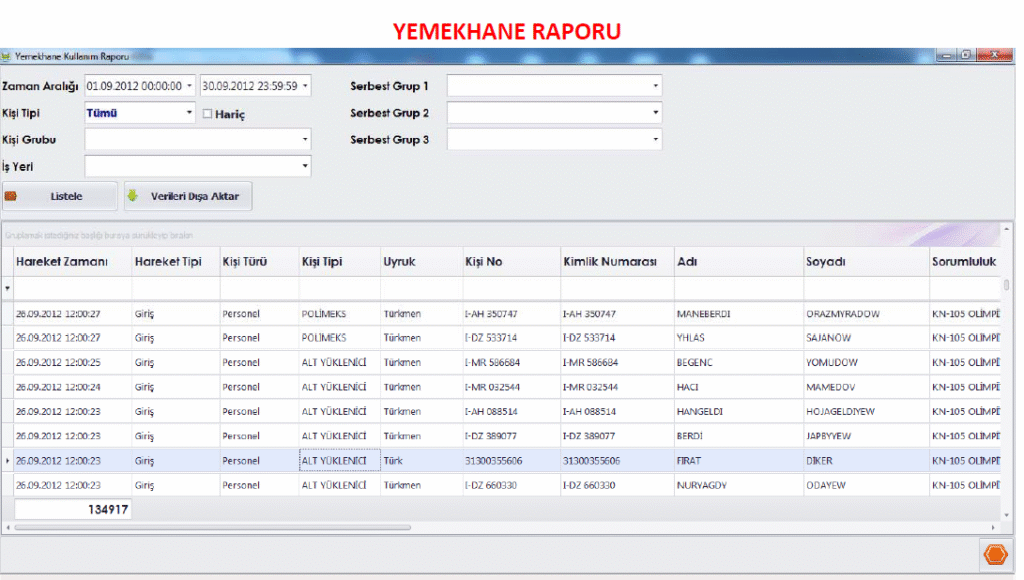The width and height of the screenshot is (1024, 580).
Task: Toggle the Hariç checkbox
Action: click(x=208, y=114)
